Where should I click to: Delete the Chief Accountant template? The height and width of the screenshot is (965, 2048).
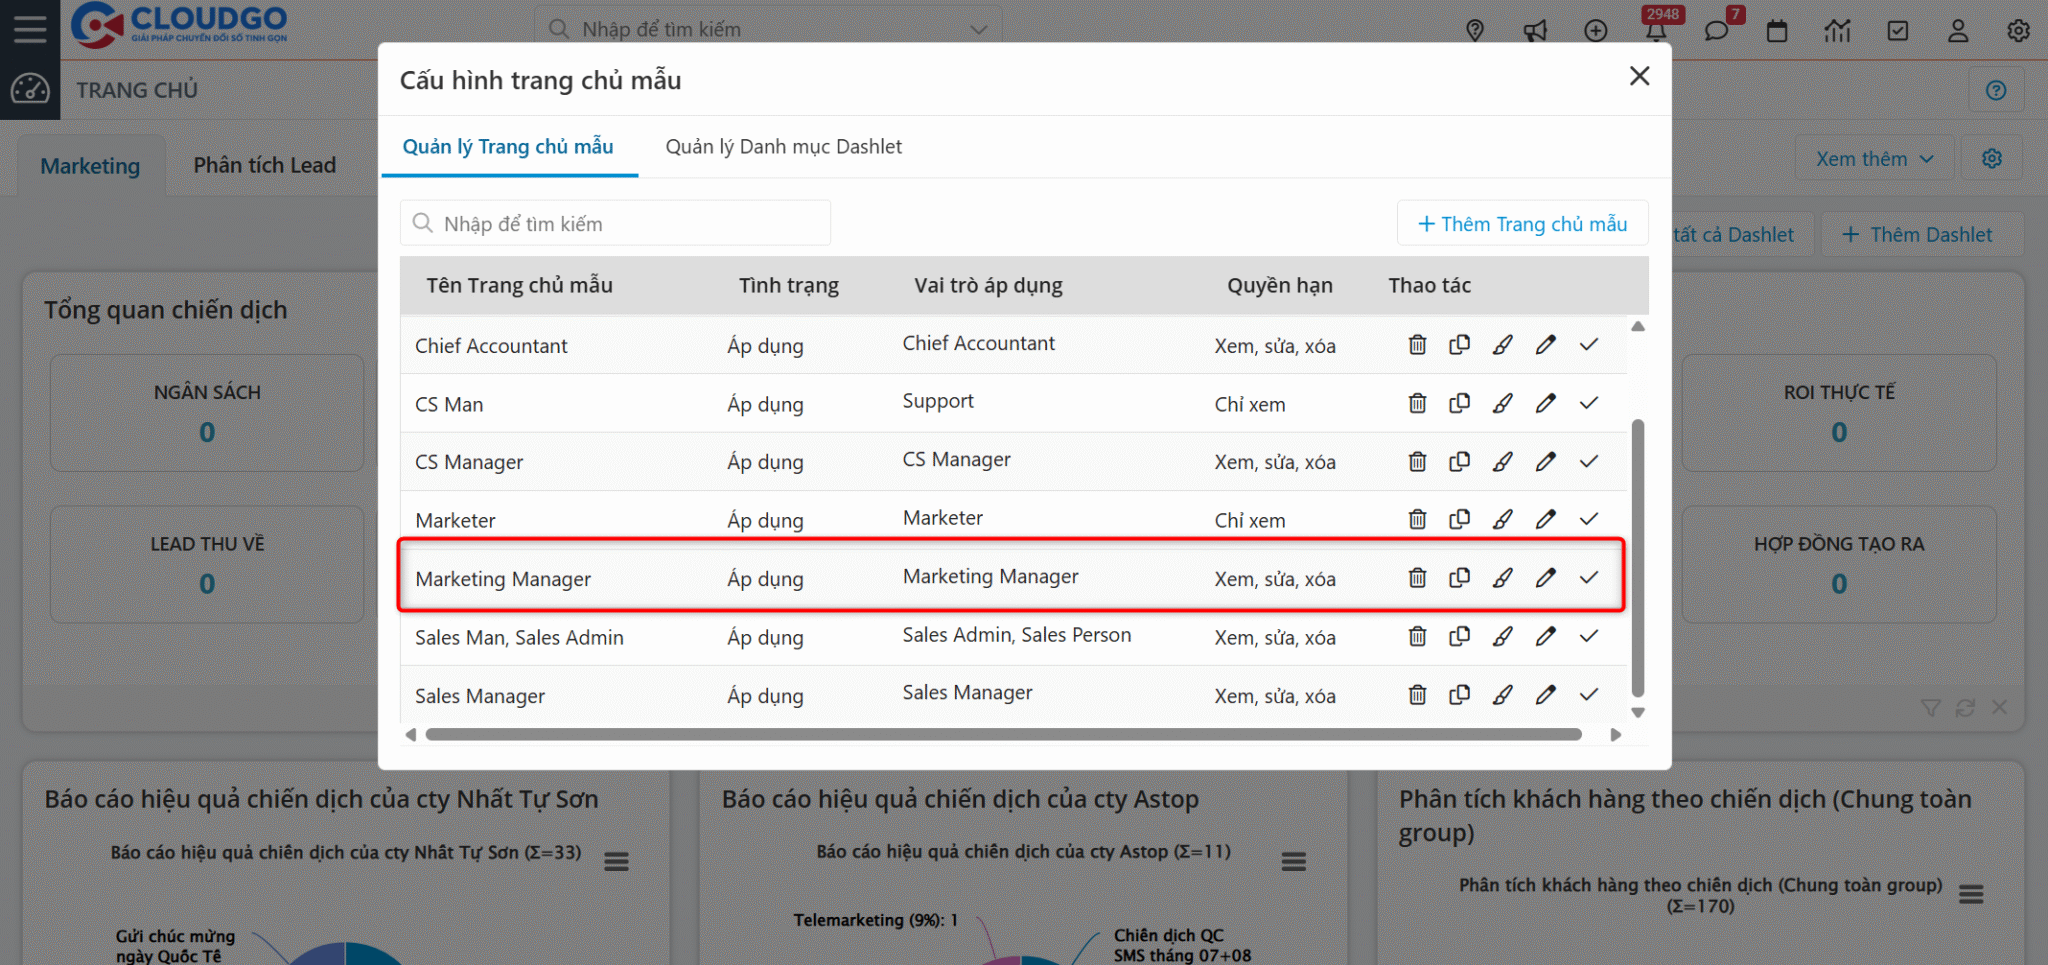(1417, 345)
